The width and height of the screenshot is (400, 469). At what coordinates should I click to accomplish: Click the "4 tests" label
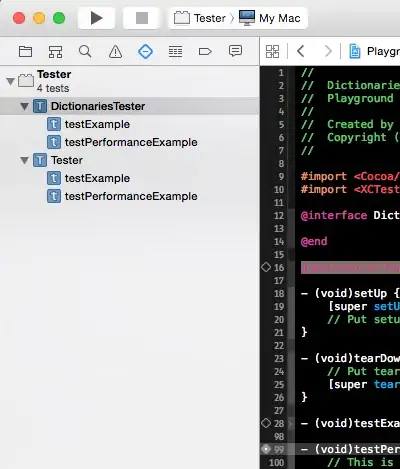coord(53,88)
